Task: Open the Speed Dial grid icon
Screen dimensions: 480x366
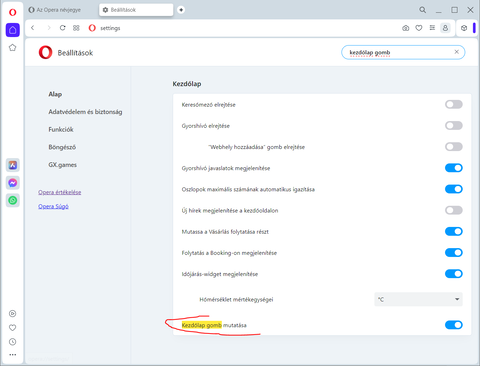Action: pyautogui.click(x=76, y=28)
